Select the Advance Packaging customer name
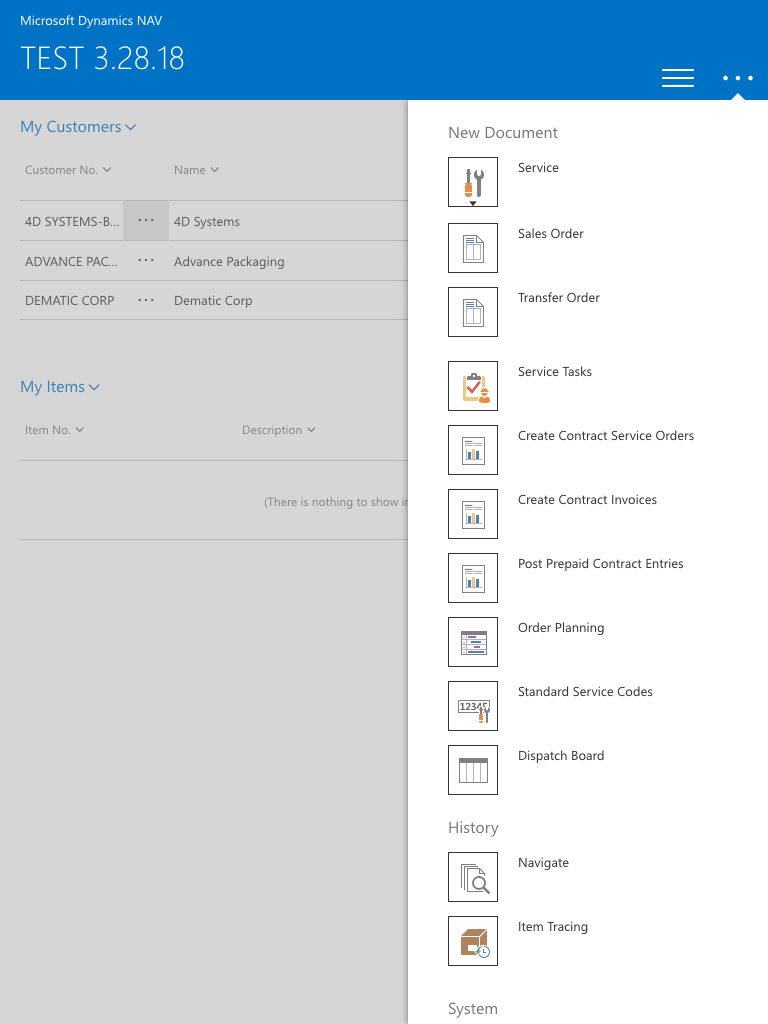 [229, 261]
